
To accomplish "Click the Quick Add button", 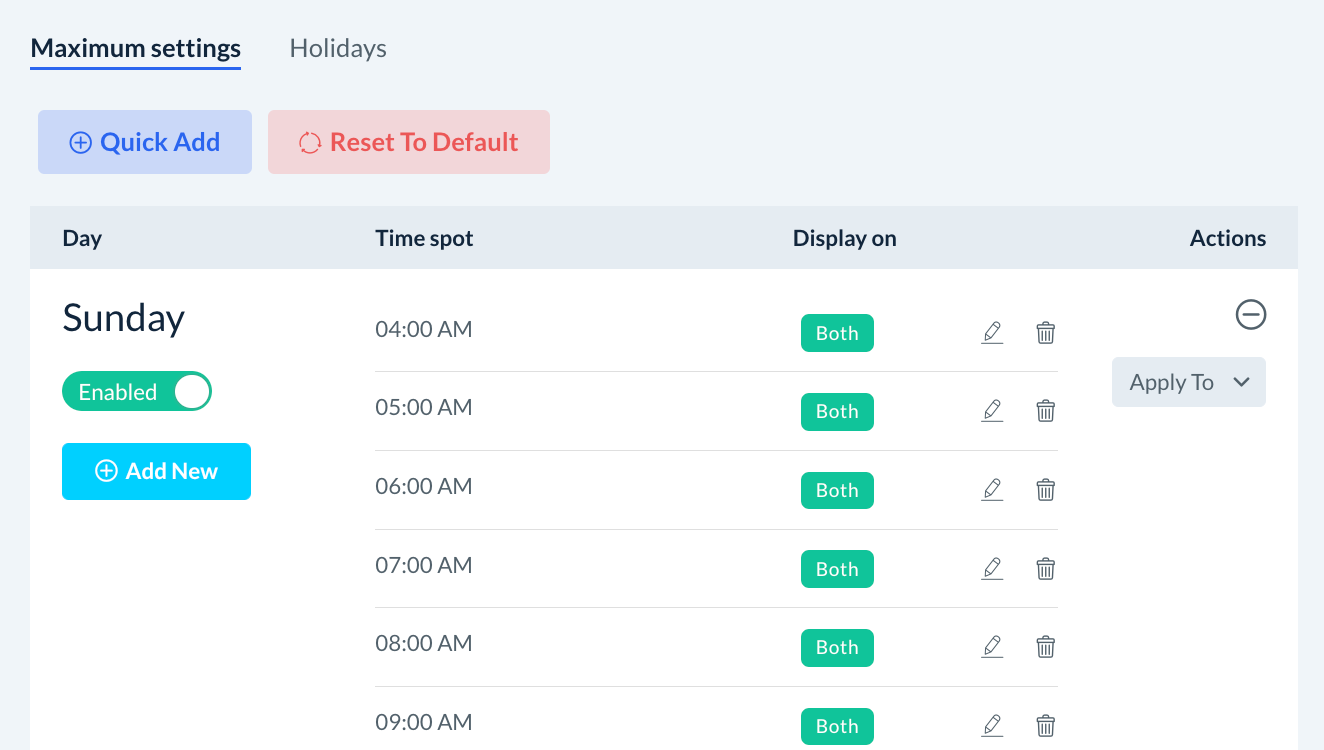I will tap(145, 142).
